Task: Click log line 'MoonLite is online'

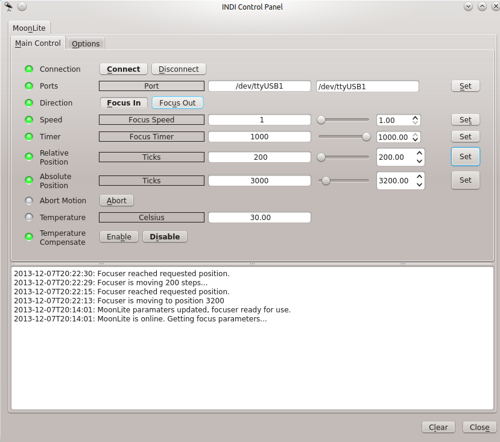Action: coord(140,319)
